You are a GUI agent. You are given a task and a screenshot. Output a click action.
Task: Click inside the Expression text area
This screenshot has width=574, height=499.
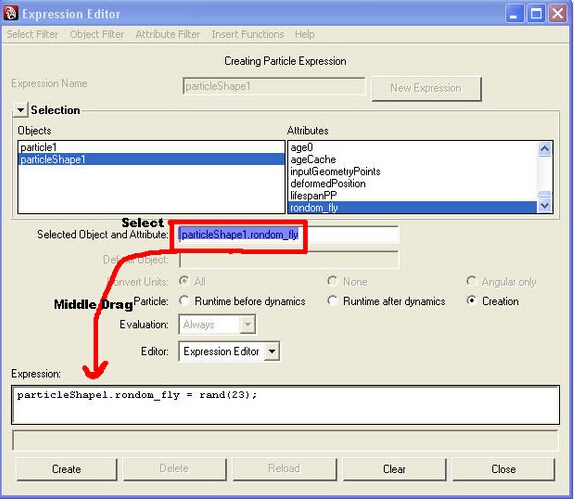(286, 405)
